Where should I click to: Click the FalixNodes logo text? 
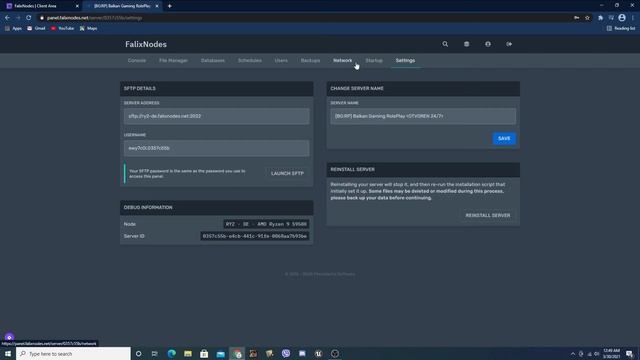[x=146, y=44]
